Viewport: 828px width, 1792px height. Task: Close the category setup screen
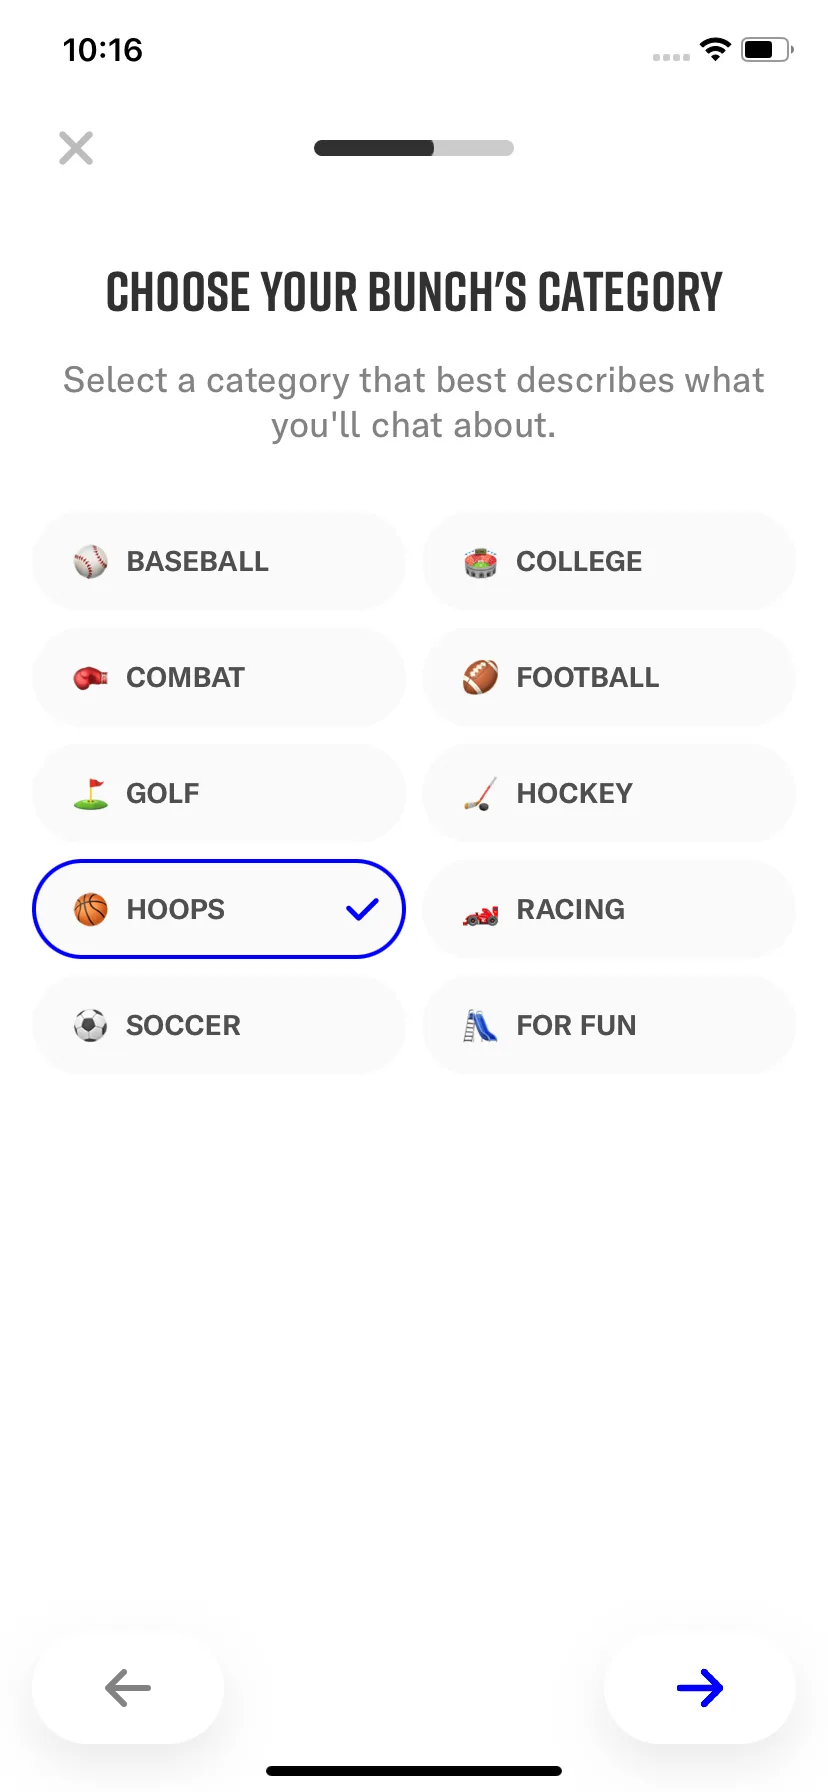point(76,148)
